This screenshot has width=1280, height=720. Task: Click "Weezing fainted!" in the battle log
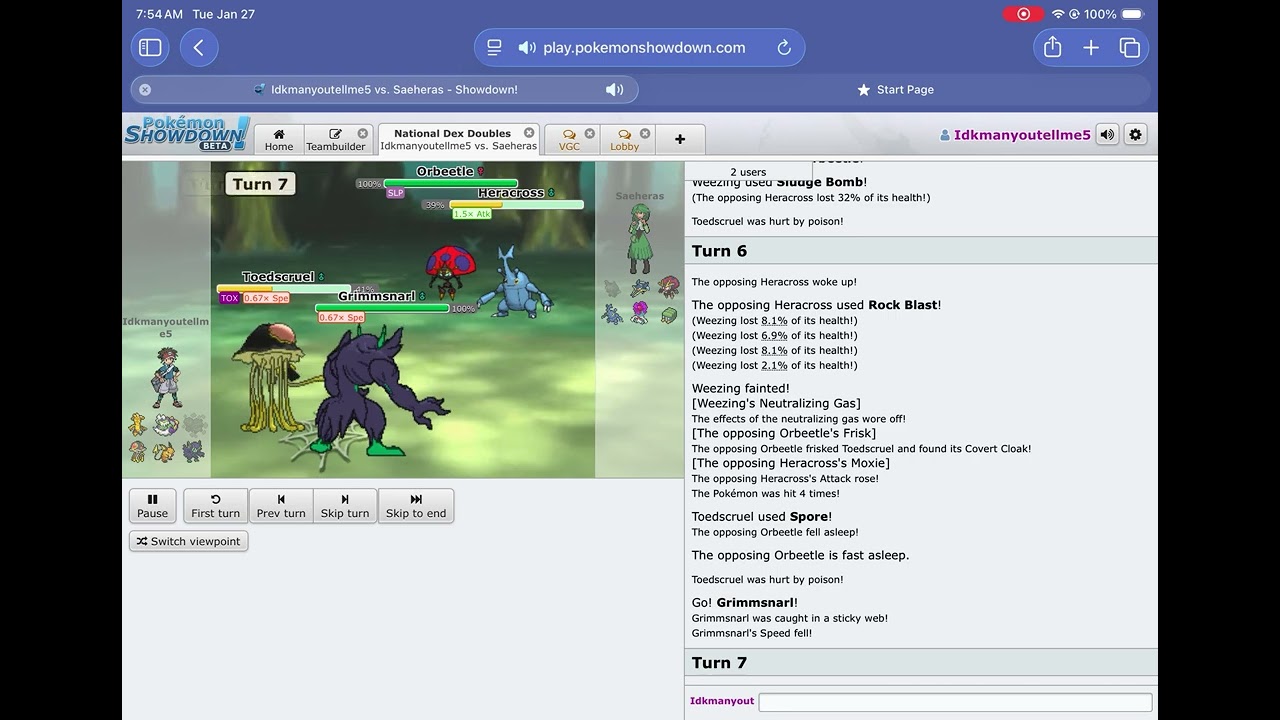pyautogui.click(x=741, y=388)
